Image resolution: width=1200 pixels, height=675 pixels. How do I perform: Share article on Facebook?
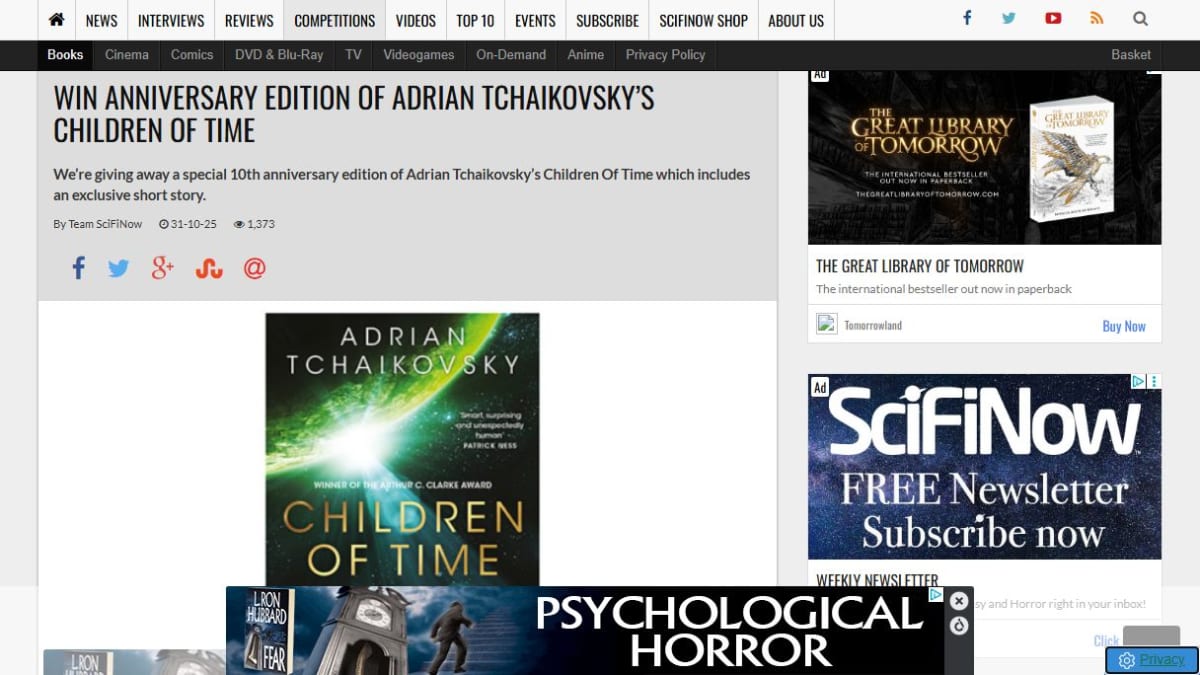[79, 268]
